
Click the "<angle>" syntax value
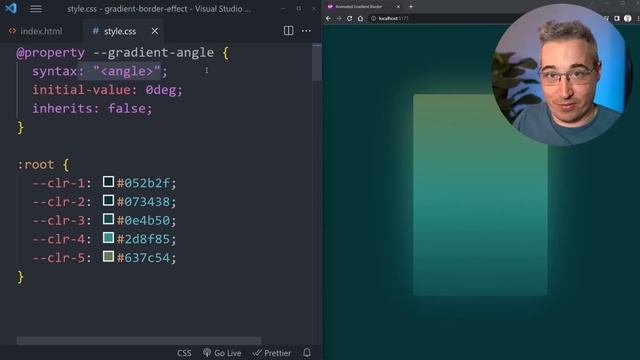pyautogui.click(x=127, y=71)
